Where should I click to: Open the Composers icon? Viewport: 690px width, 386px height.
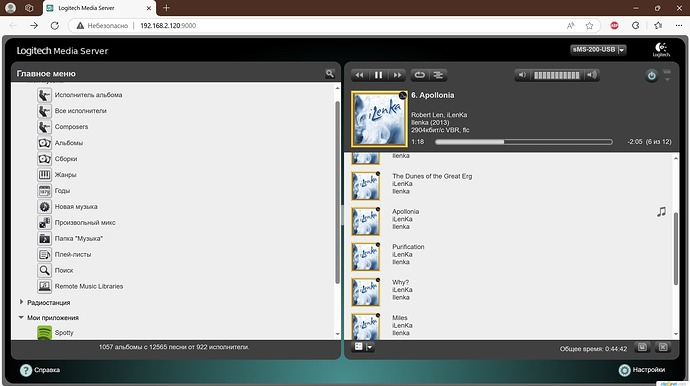[44, 126]
